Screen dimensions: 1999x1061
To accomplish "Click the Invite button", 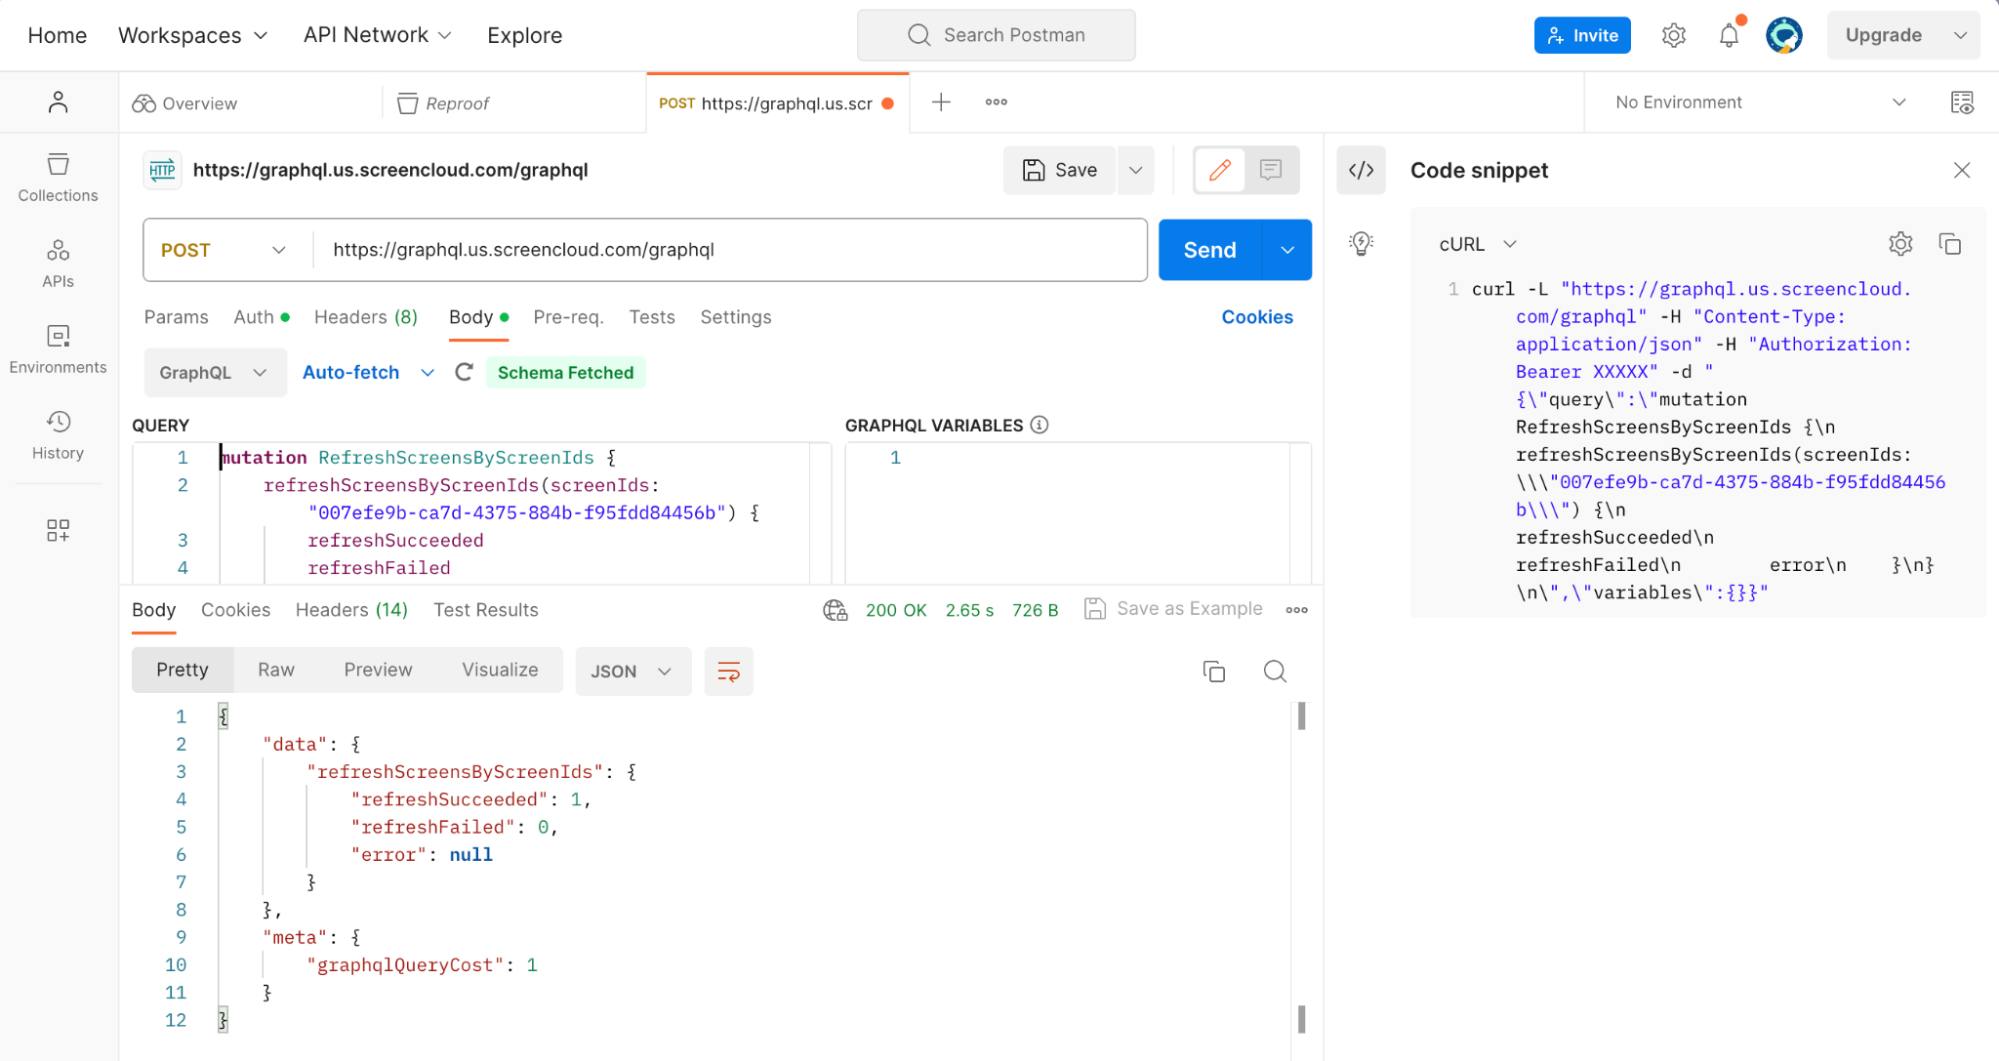I will tap(1582, 35).
